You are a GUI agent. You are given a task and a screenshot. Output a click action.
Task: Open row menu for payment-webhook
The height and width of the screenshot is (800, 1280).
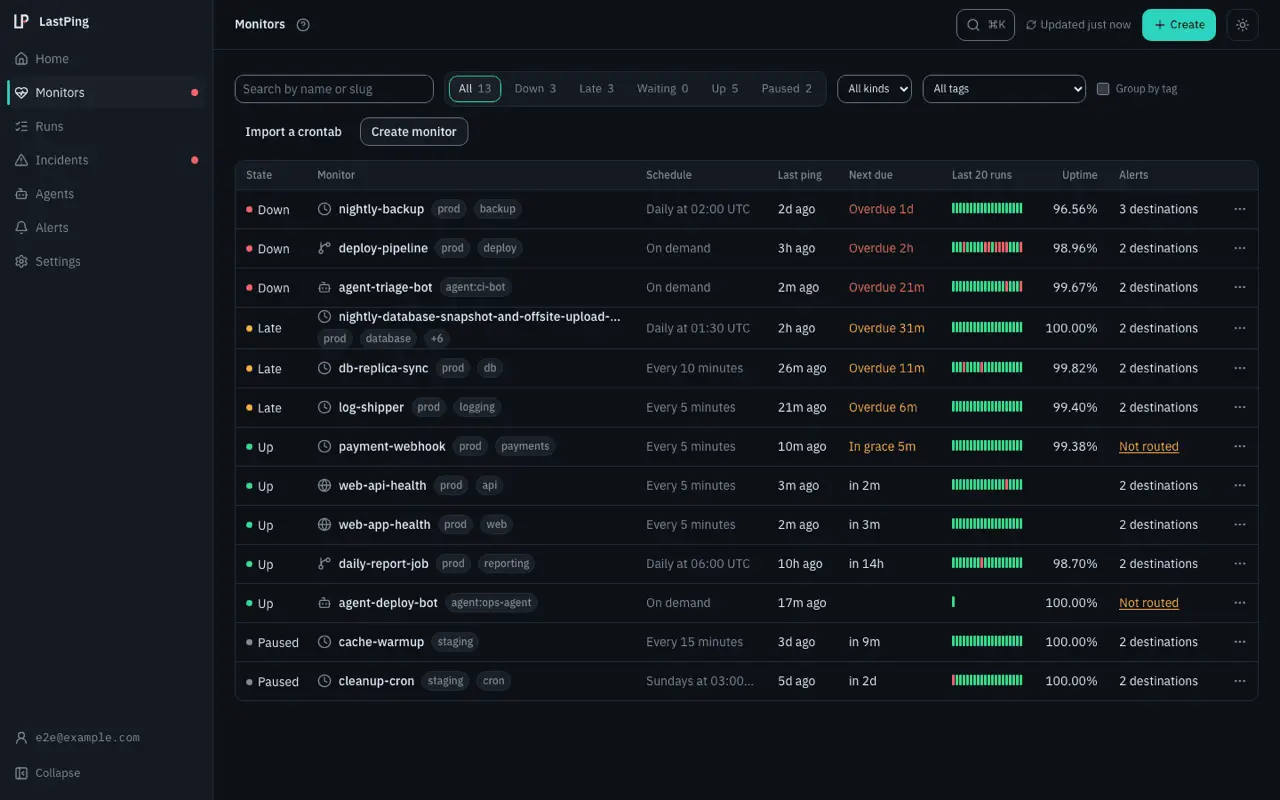pos(1240,446)
